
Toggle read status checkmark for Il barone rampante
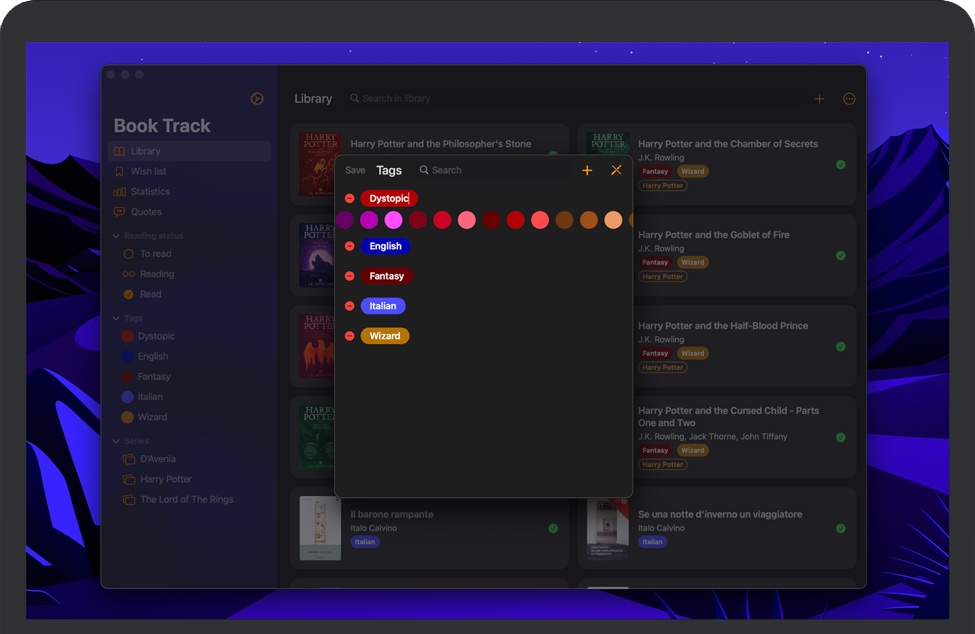tap(553, 528)
